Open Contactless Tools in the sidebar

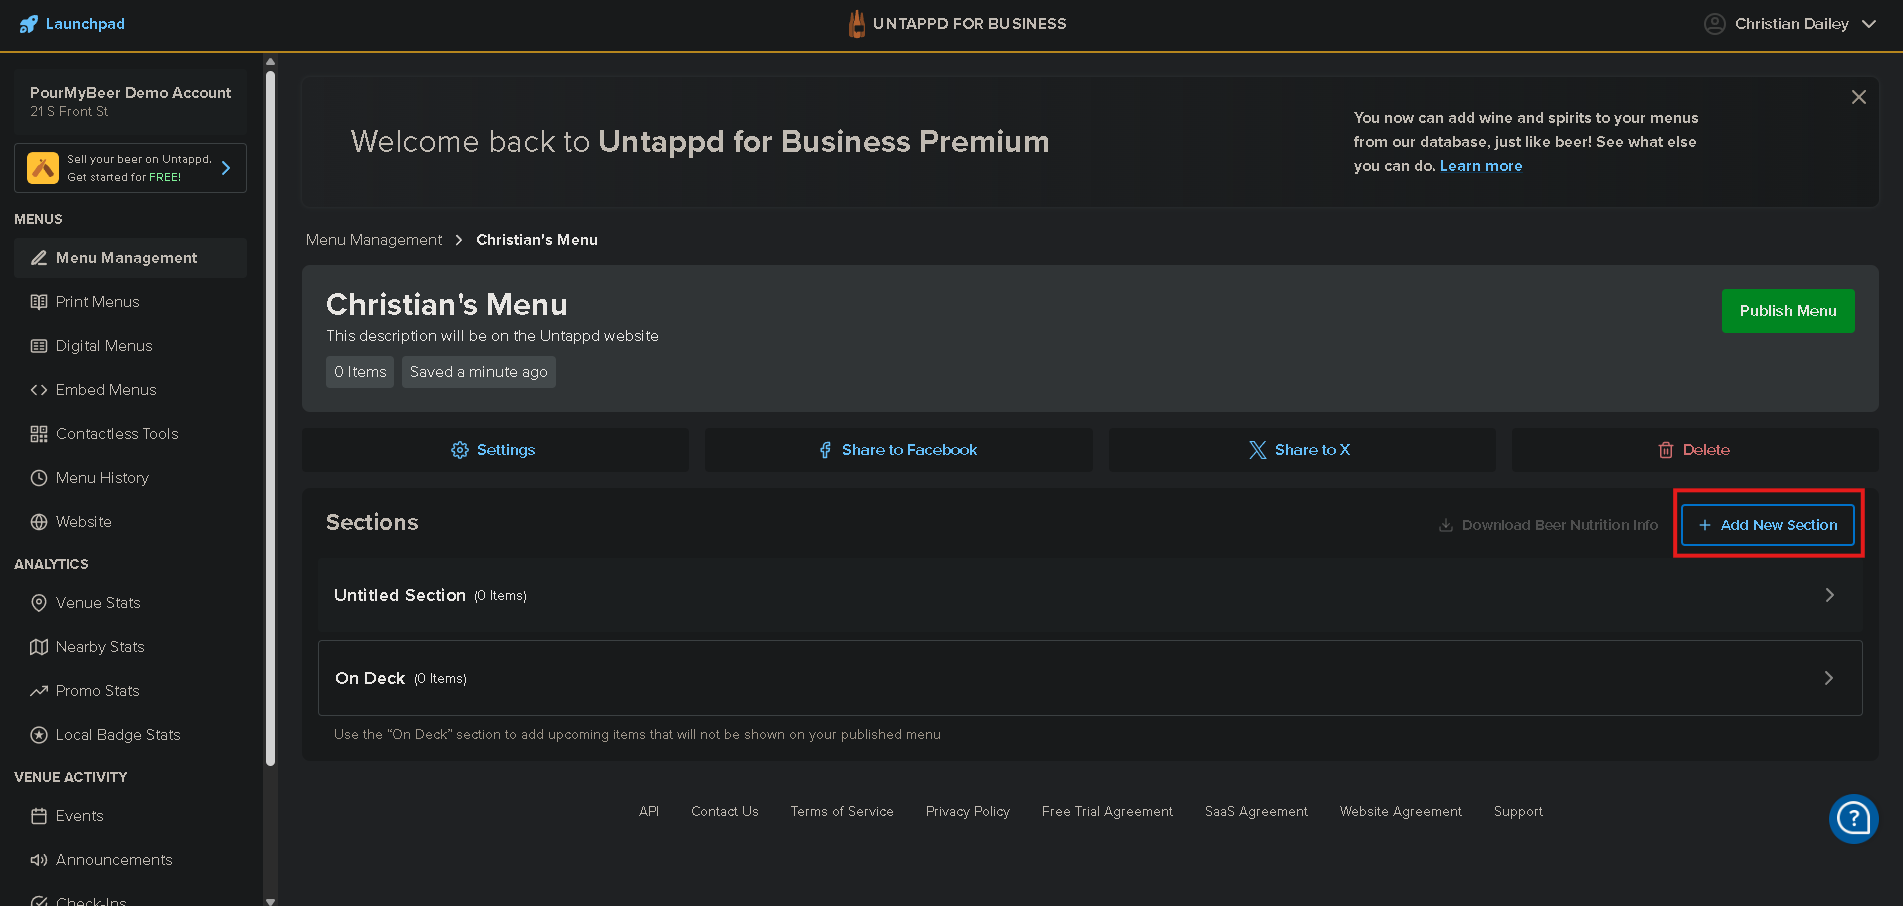pyautogui.click(x=130, y=434)
